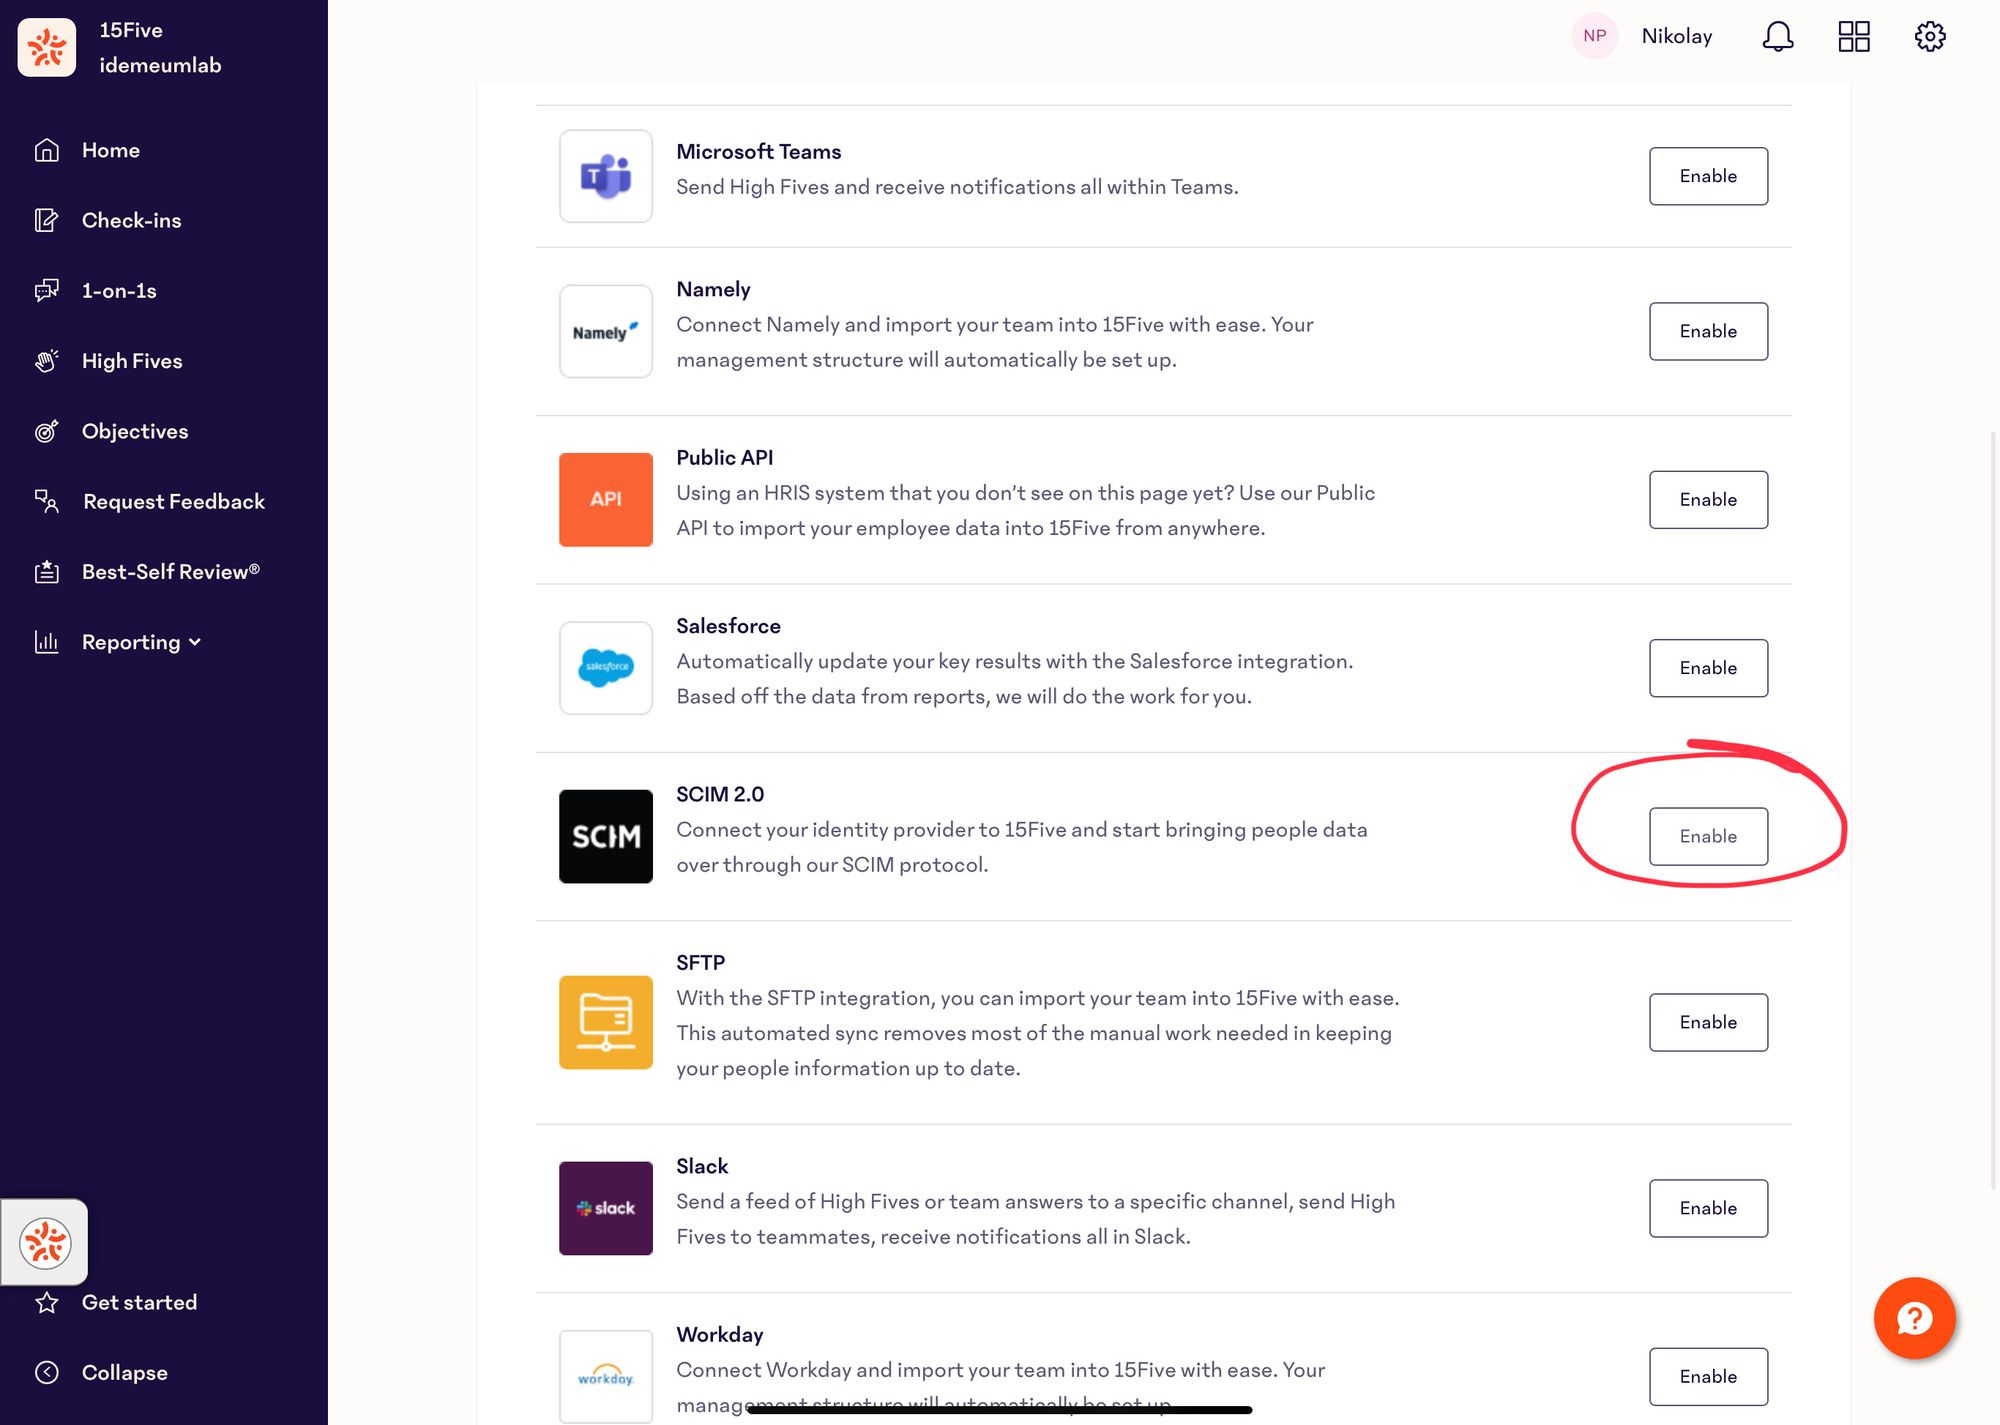Click the Microsoft Teams logo
This screenshot has height=1425, width=2000.
(x=606, y=176)
